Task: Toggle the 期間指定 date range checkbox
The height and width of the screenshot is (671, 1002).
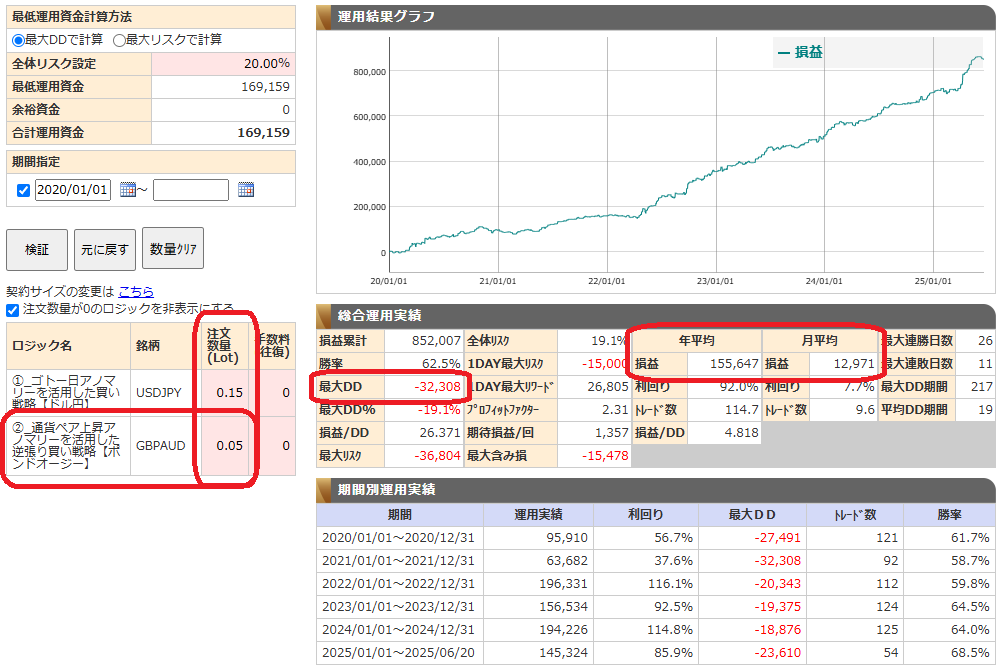Action: click(24, 191)
